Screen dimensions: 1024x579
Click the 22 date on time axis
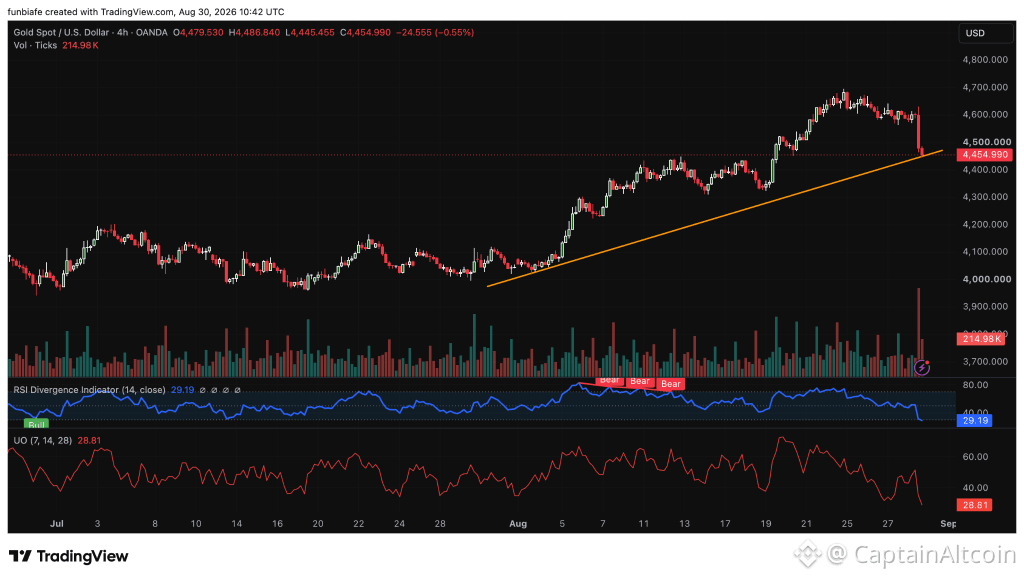(359, 524)
